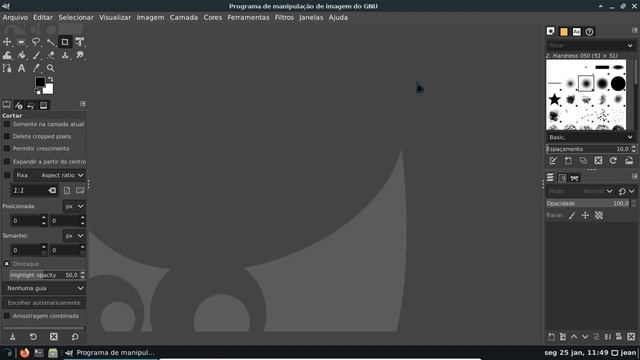Clear the 1:1 ratio entry
This screenshot has height=360, width=640.
click(52, 190)
